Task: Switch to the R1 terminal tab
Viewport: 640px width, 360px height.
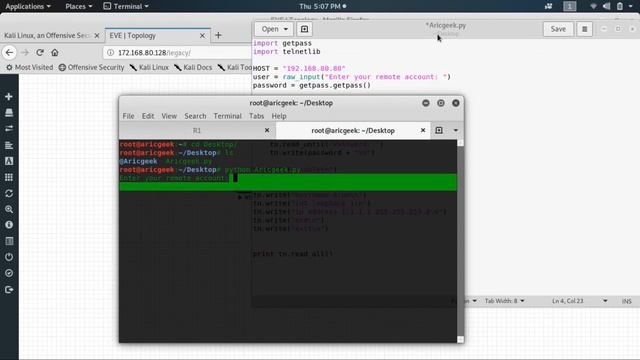Action: [x=197, y=130]
